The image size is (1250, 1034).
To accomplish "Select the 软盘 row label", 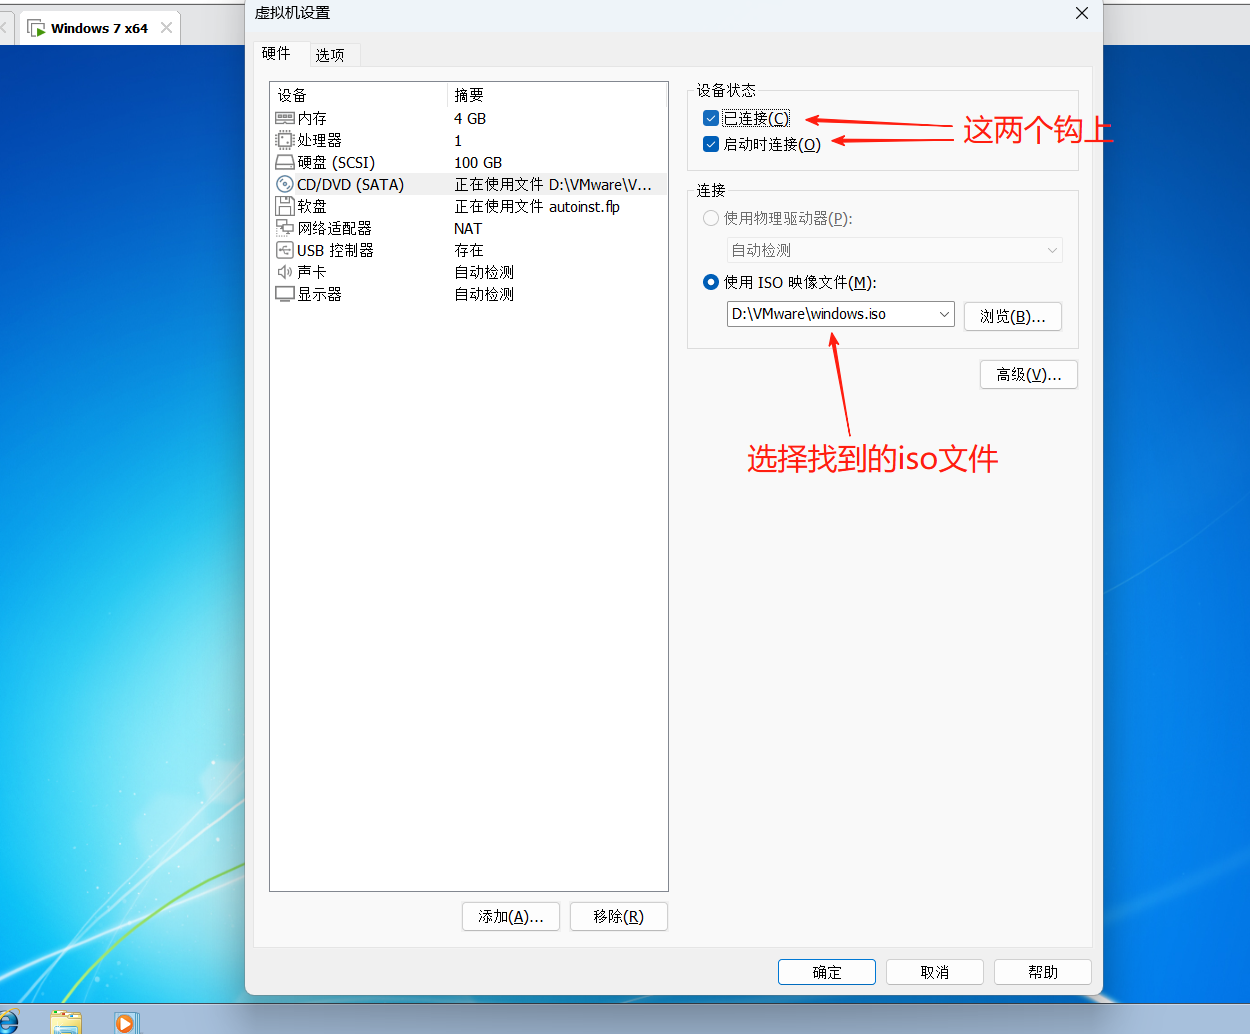I will [x=312, y=206].
